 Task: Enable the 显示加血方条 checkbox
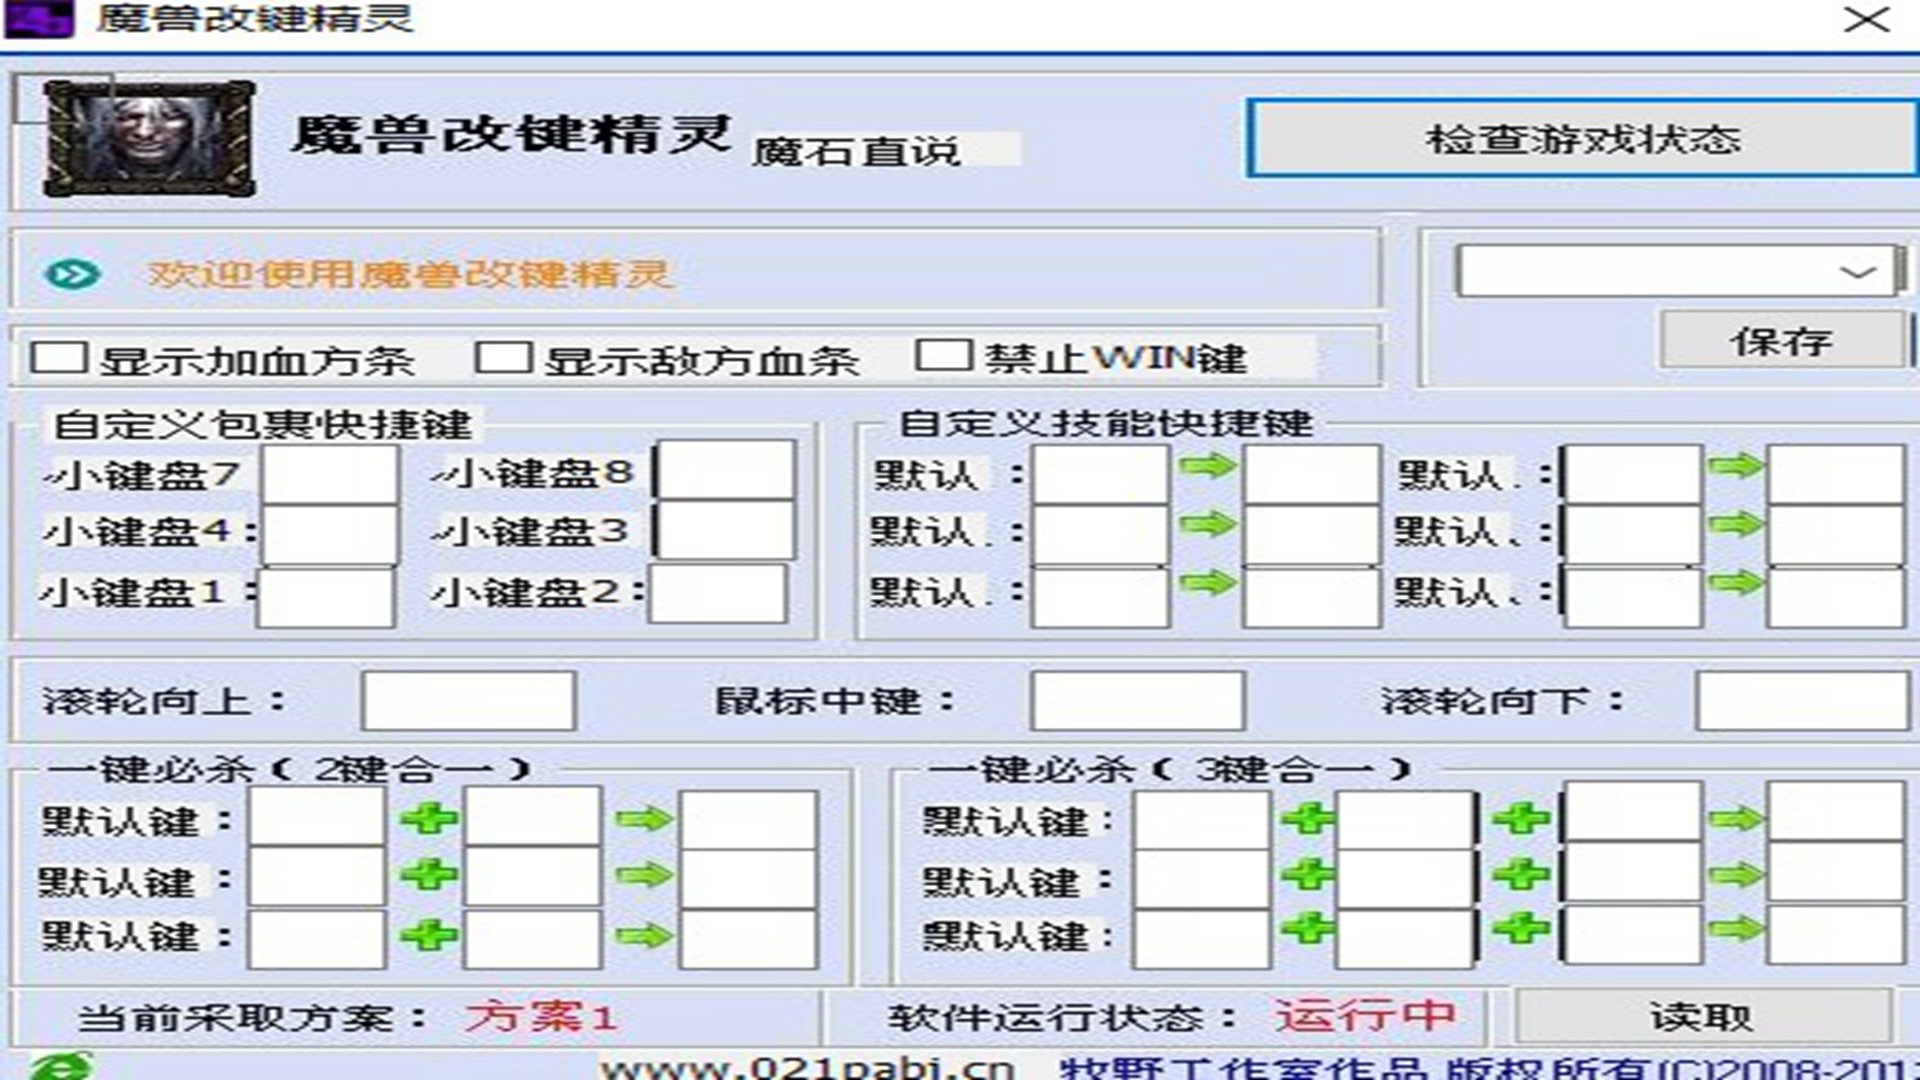58,358
